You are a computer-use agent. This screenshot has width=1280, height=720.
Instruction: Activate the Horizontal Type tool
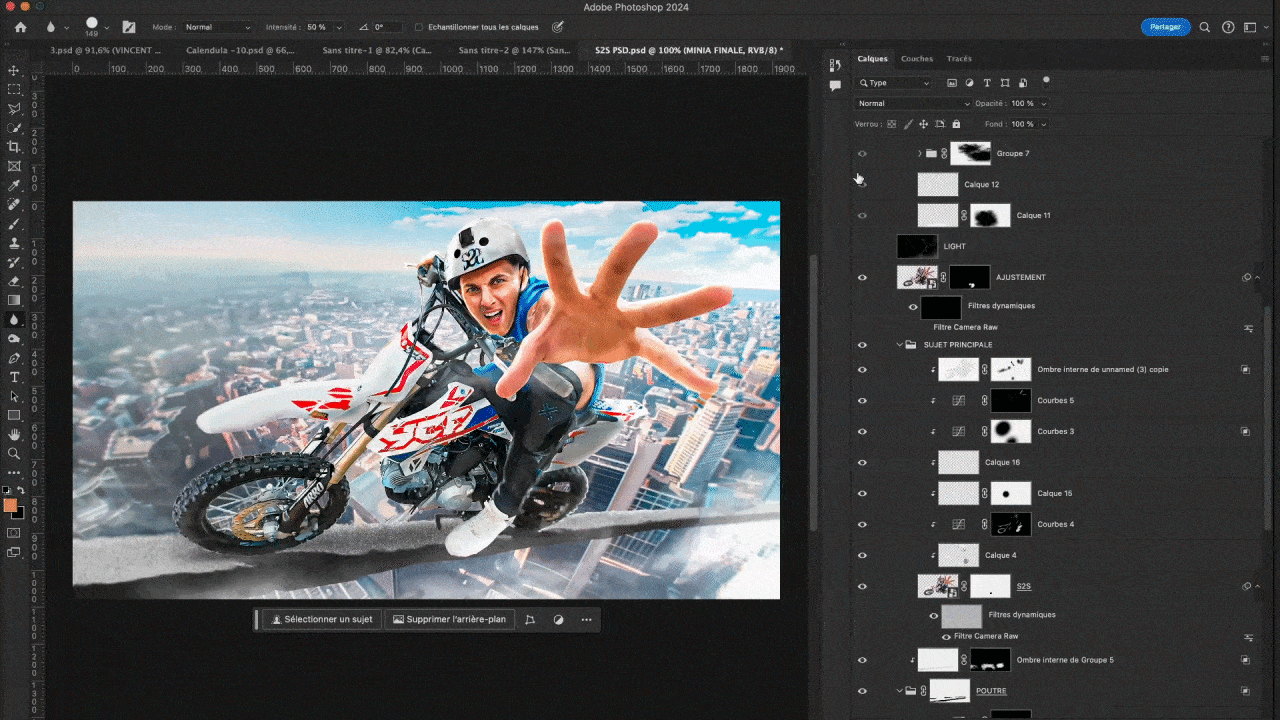point(14,377)
